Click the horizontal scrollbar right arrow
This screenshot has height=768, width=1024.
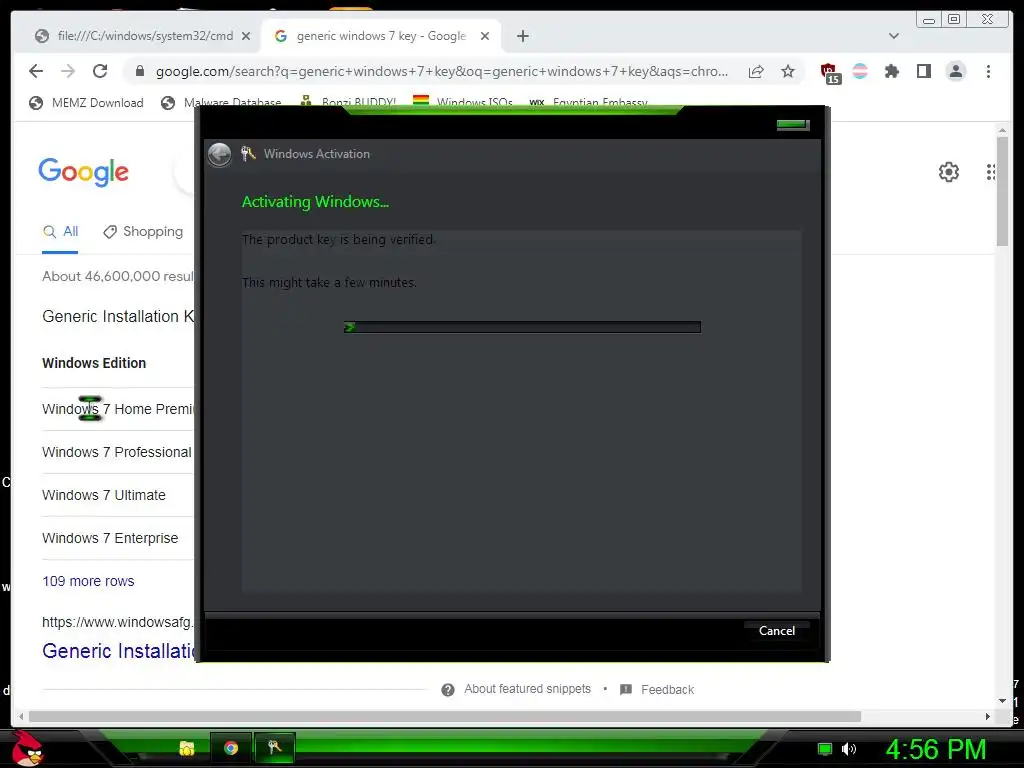987,716
